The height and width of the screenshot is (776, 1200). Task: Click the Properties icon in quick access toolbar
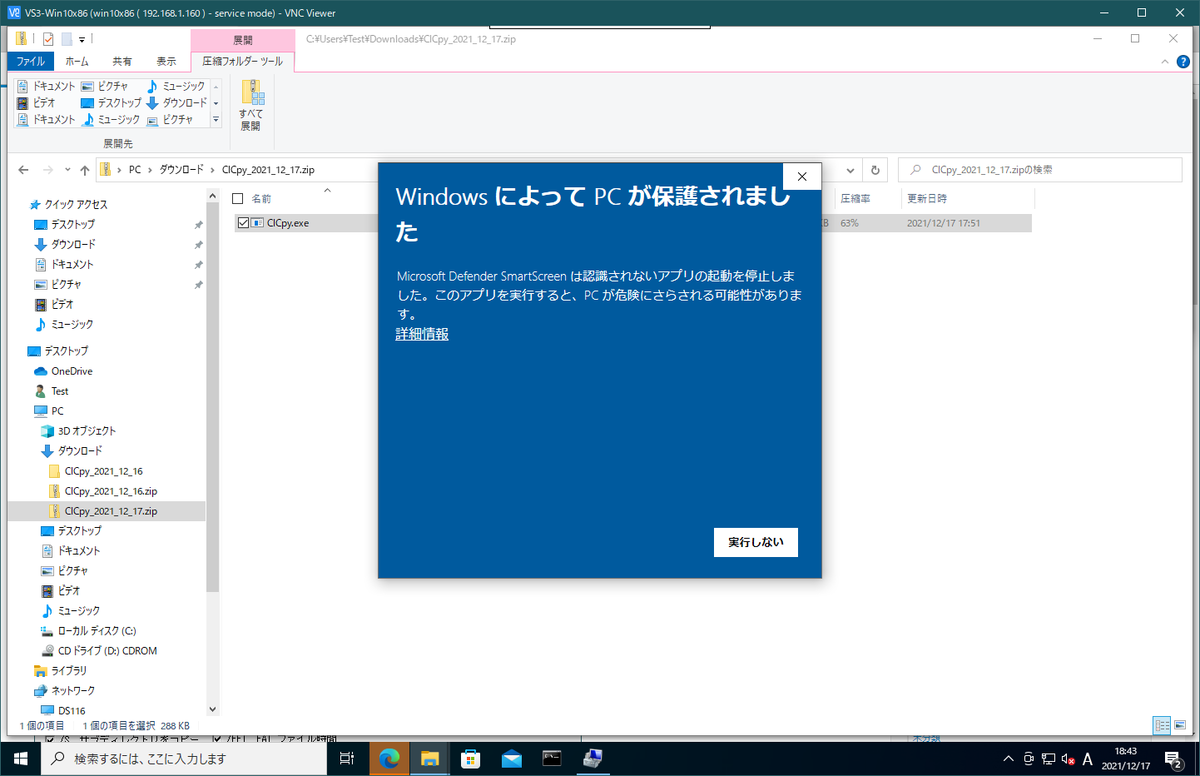point(48,39)
